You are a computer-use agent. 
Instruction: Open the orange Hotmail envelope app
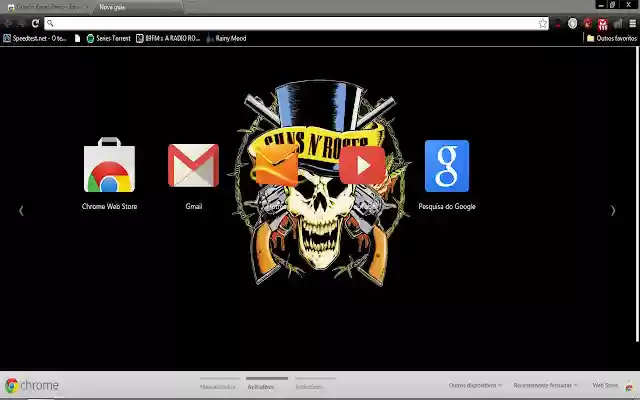(276, 165)
